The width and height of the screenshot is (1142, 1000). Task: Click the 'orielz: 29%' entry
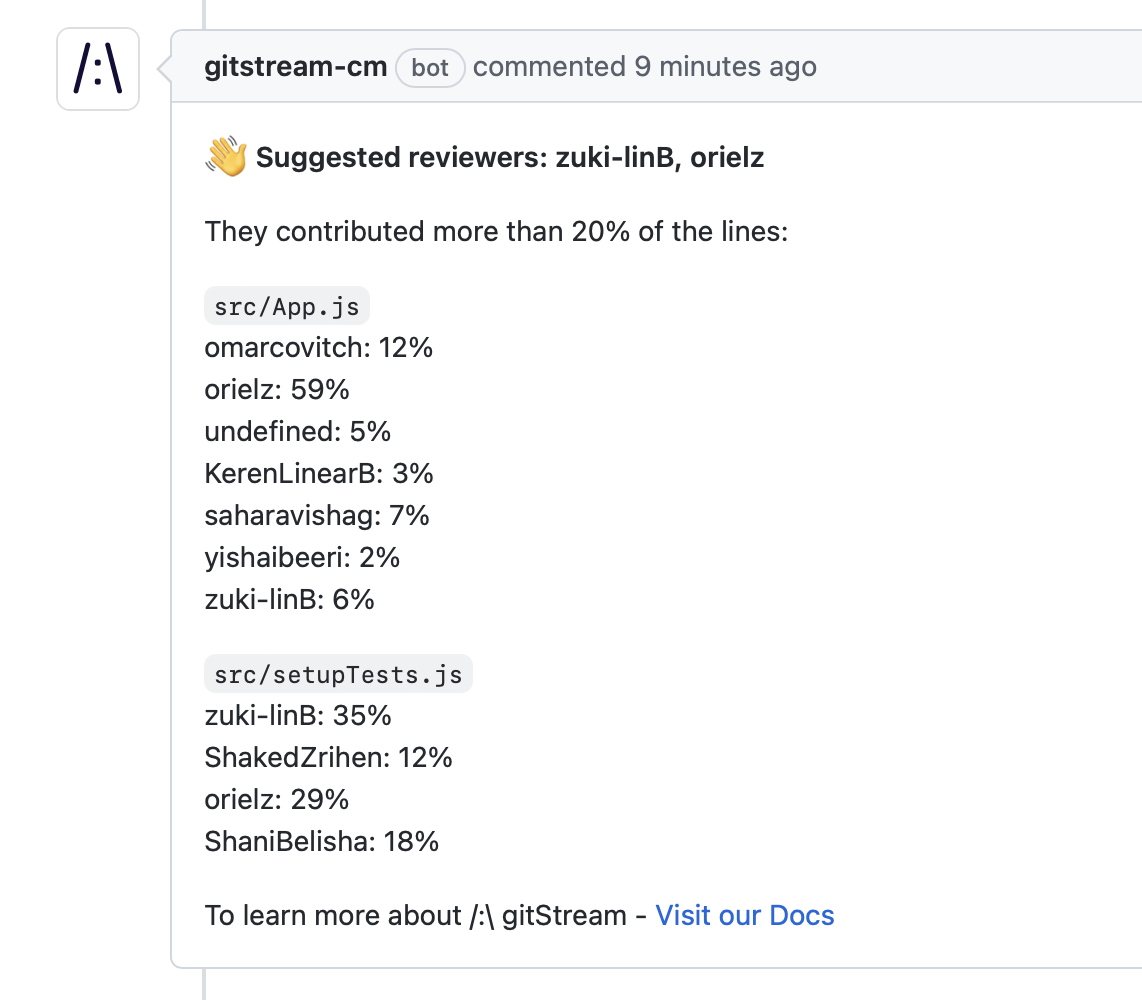click(277, 799)
